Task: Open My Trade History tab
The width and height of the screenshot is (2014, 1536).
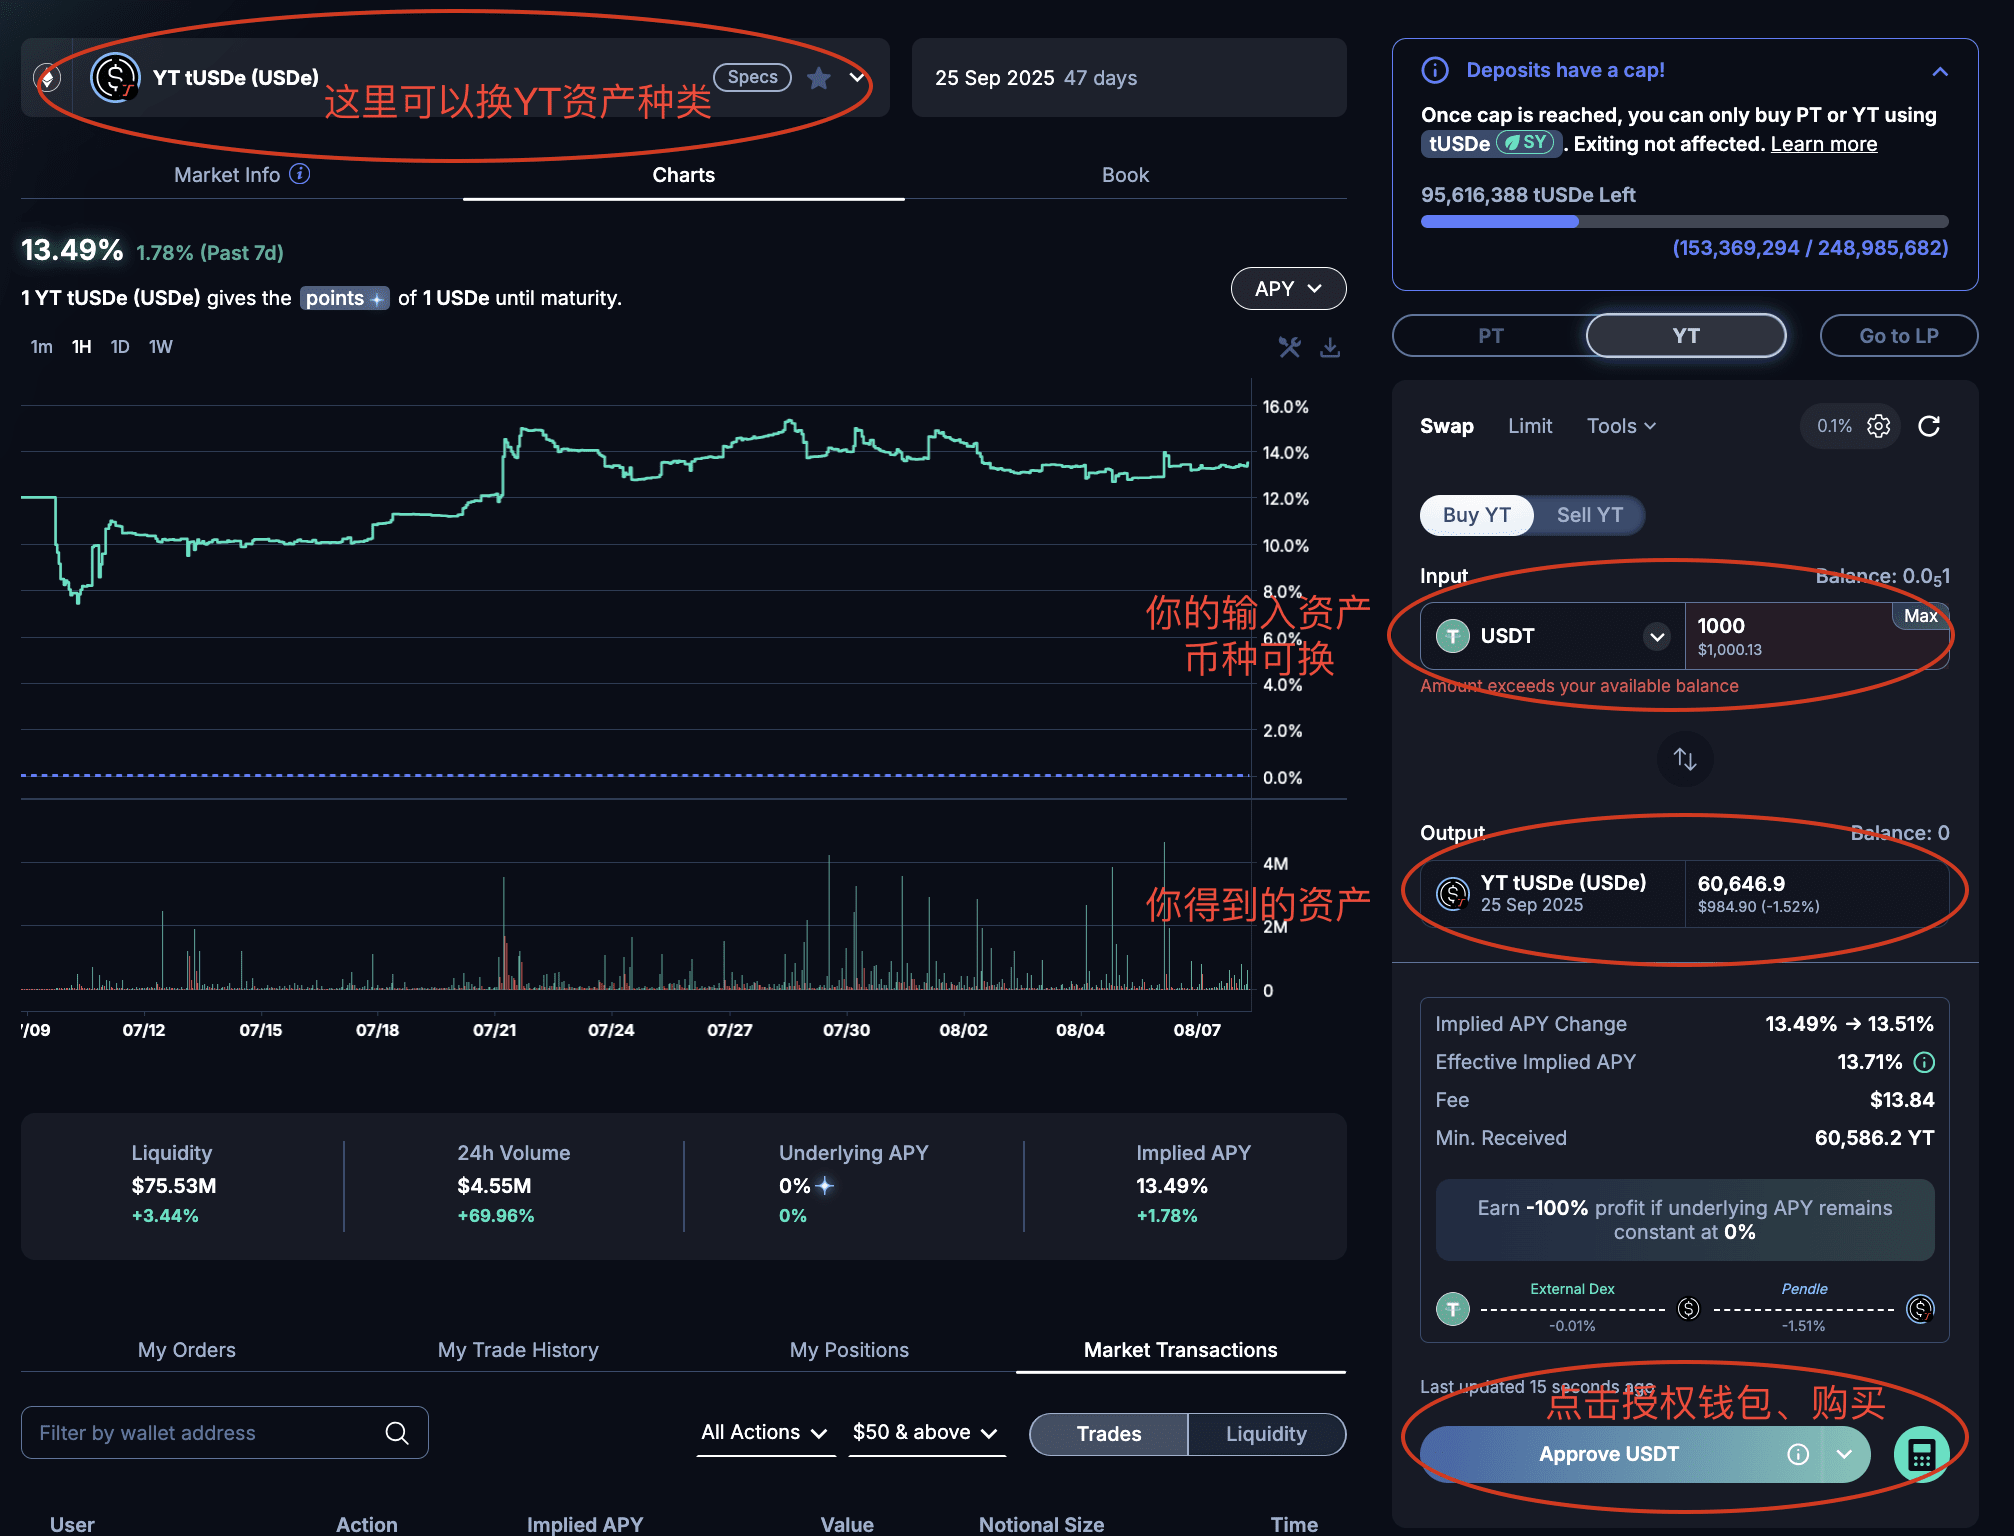Action: click(518, 1350)
